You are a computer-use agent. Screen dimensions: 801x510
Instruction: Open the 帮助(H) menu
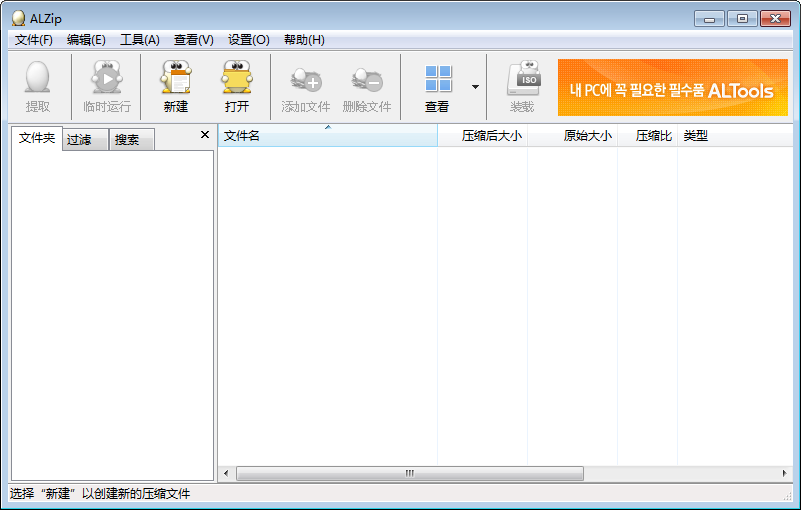pyautogui.click(x=304, y=40)
